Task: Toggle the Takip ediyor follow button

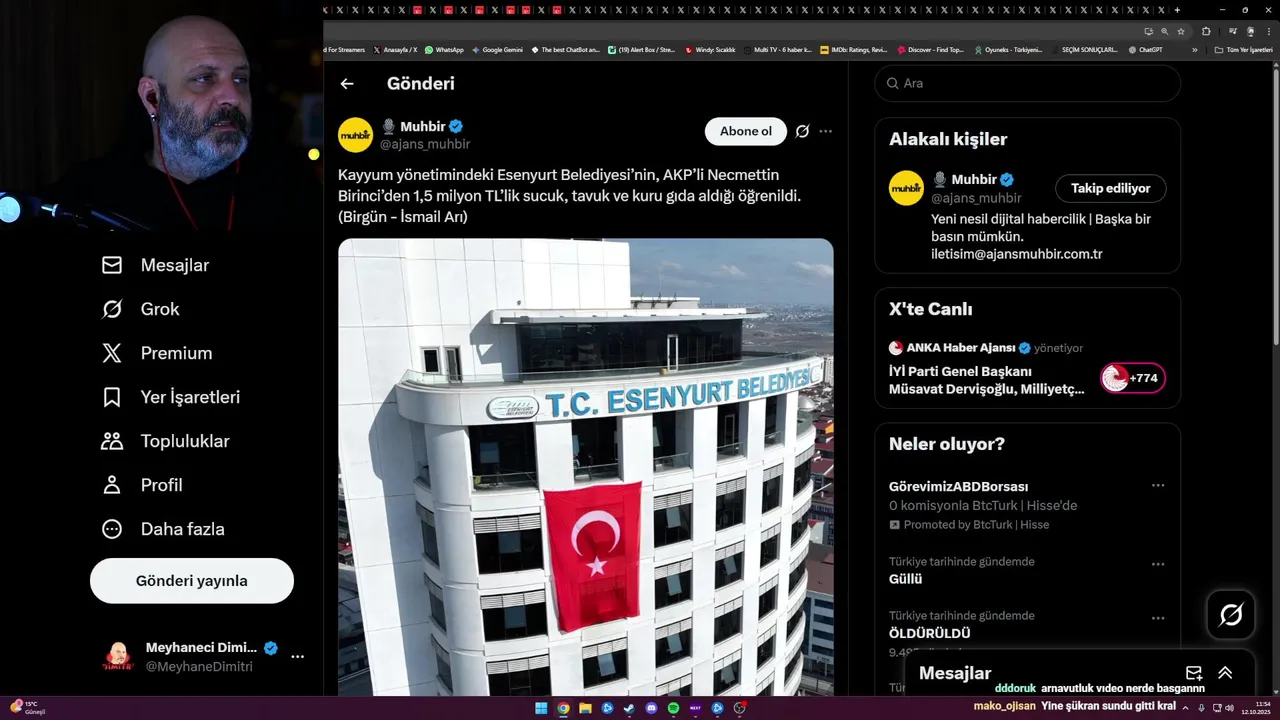Action: [x=1111, y=188]
